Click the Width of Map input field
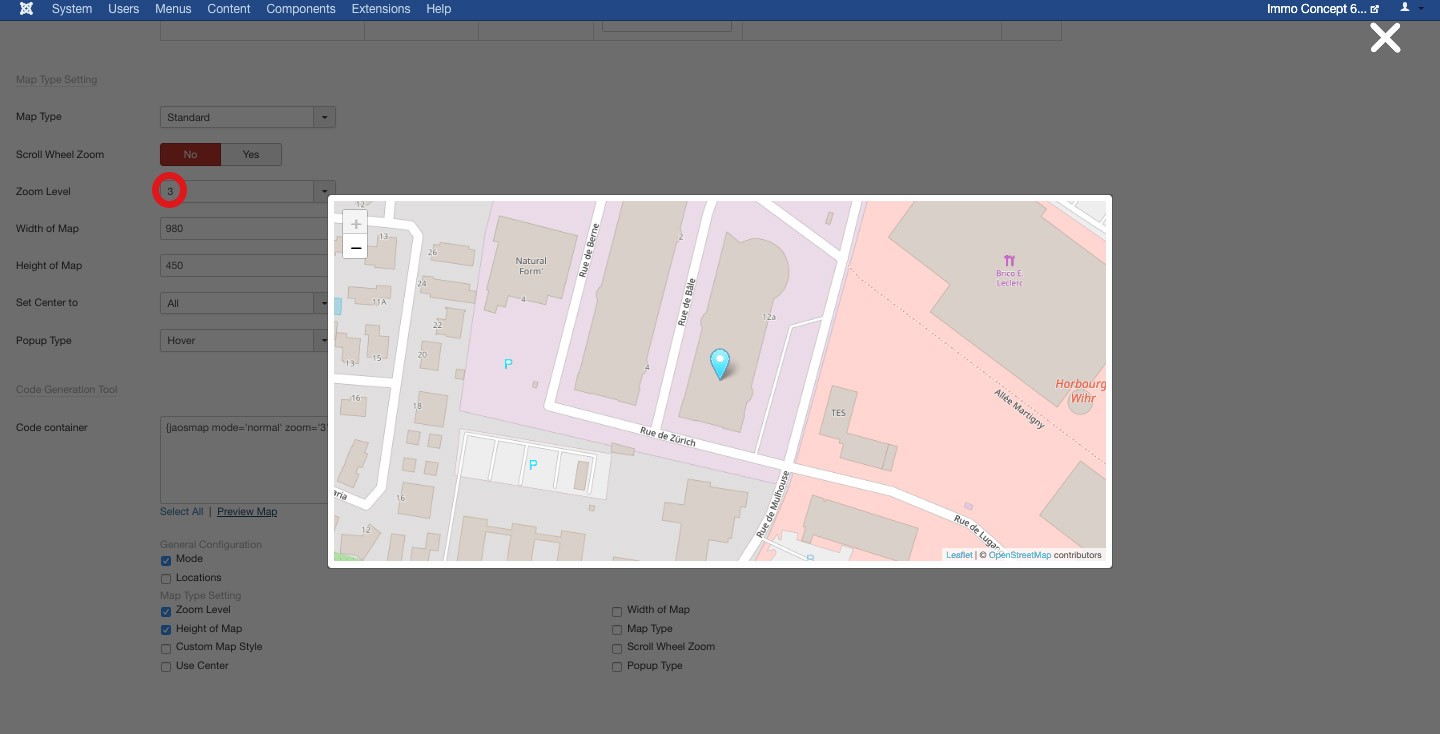Screen dimensions: 1440x734 pos(244,228)
